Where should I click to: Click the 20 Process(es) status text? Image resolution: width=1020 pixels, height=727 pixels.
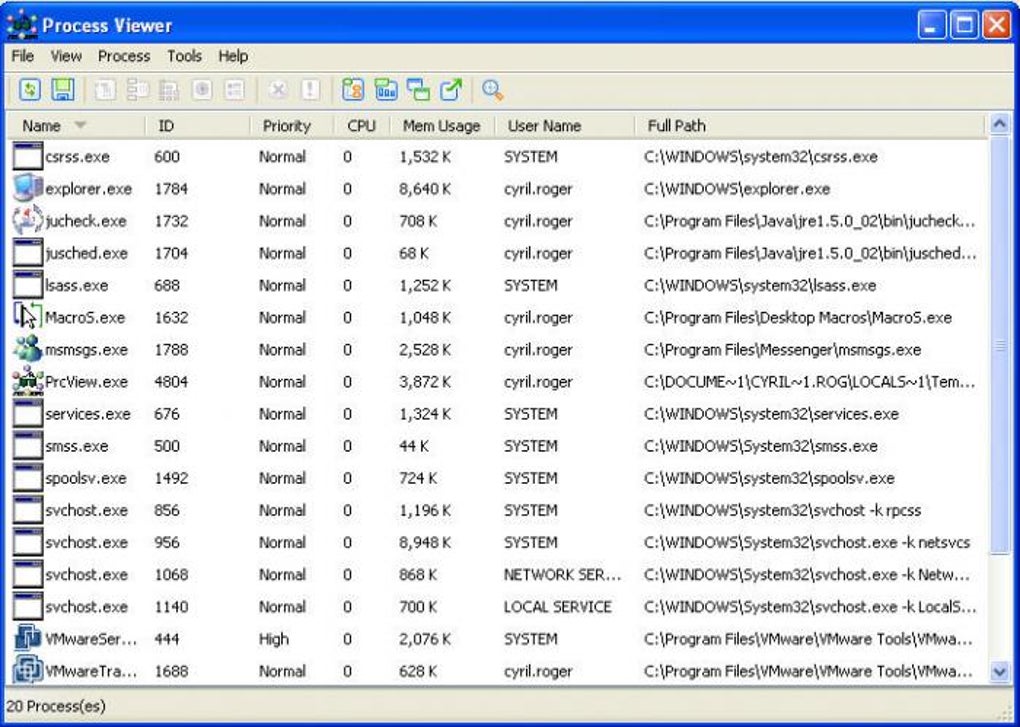click(56, 706)
